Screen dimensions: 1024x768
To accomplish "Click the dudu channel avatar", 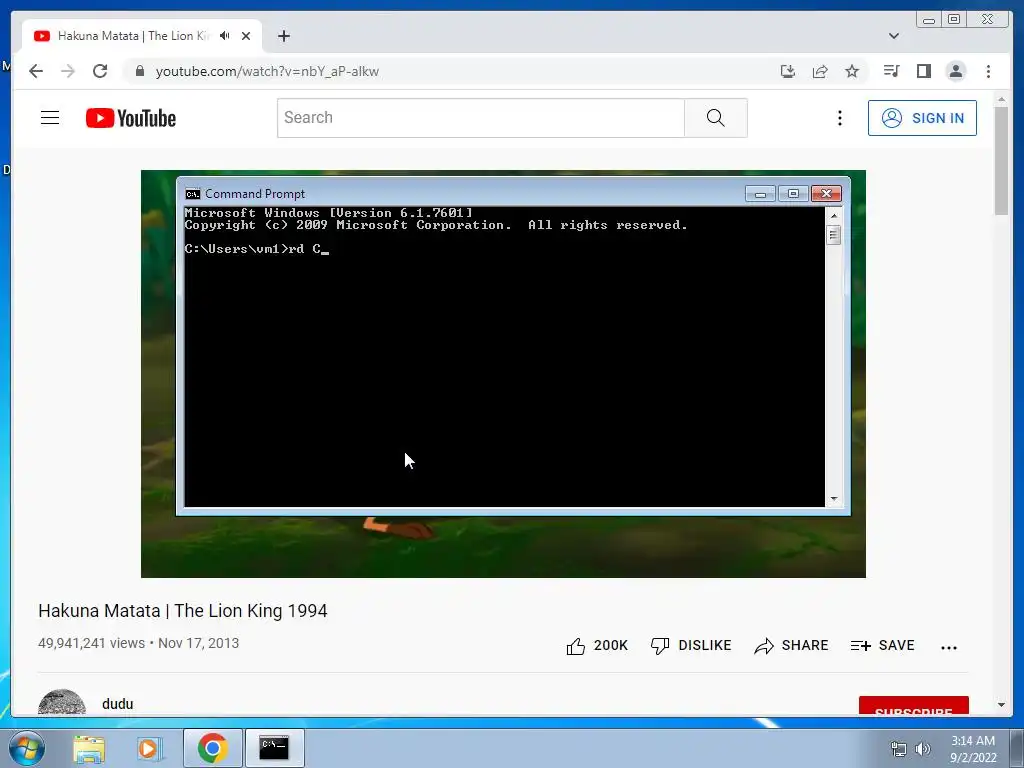I will click(61, 703).
